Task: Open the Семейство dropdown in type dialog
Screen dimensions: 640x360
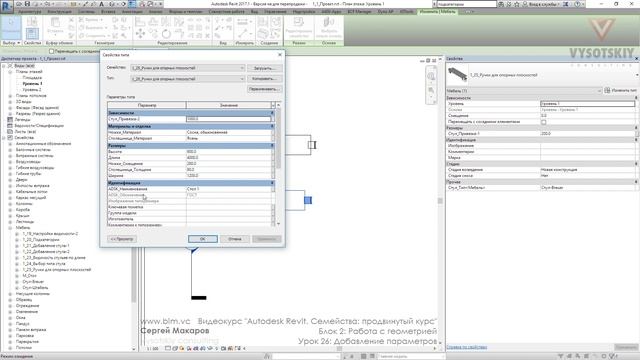Action: click(188, 68)
